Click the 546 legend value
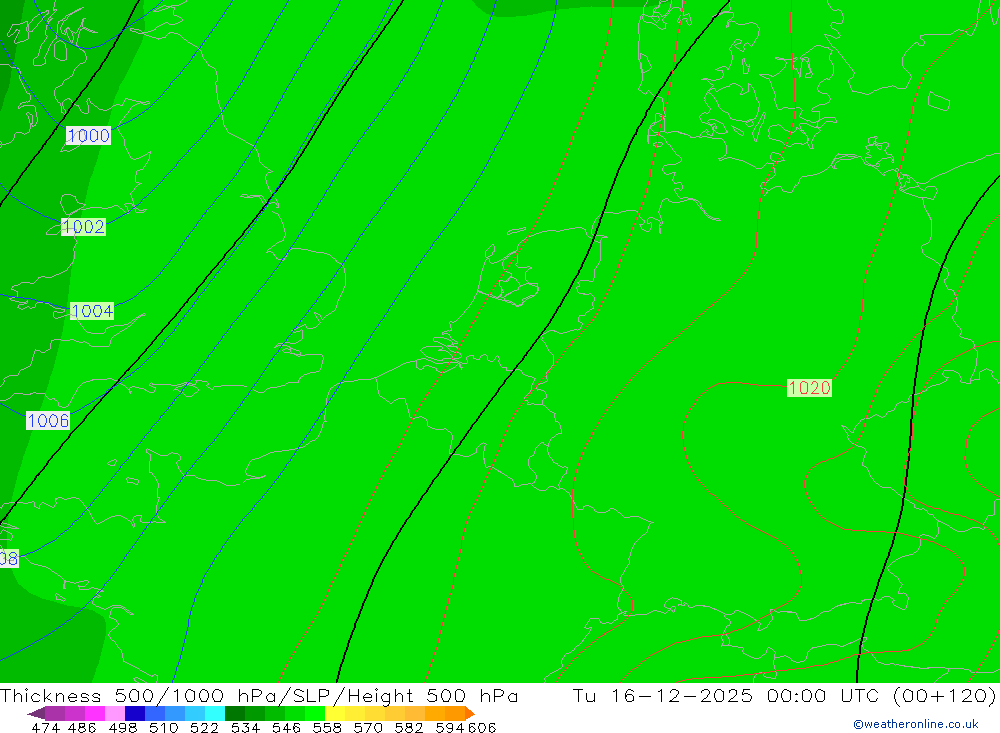This screenshot has height=733, width=1000. [x=286, y=727]
